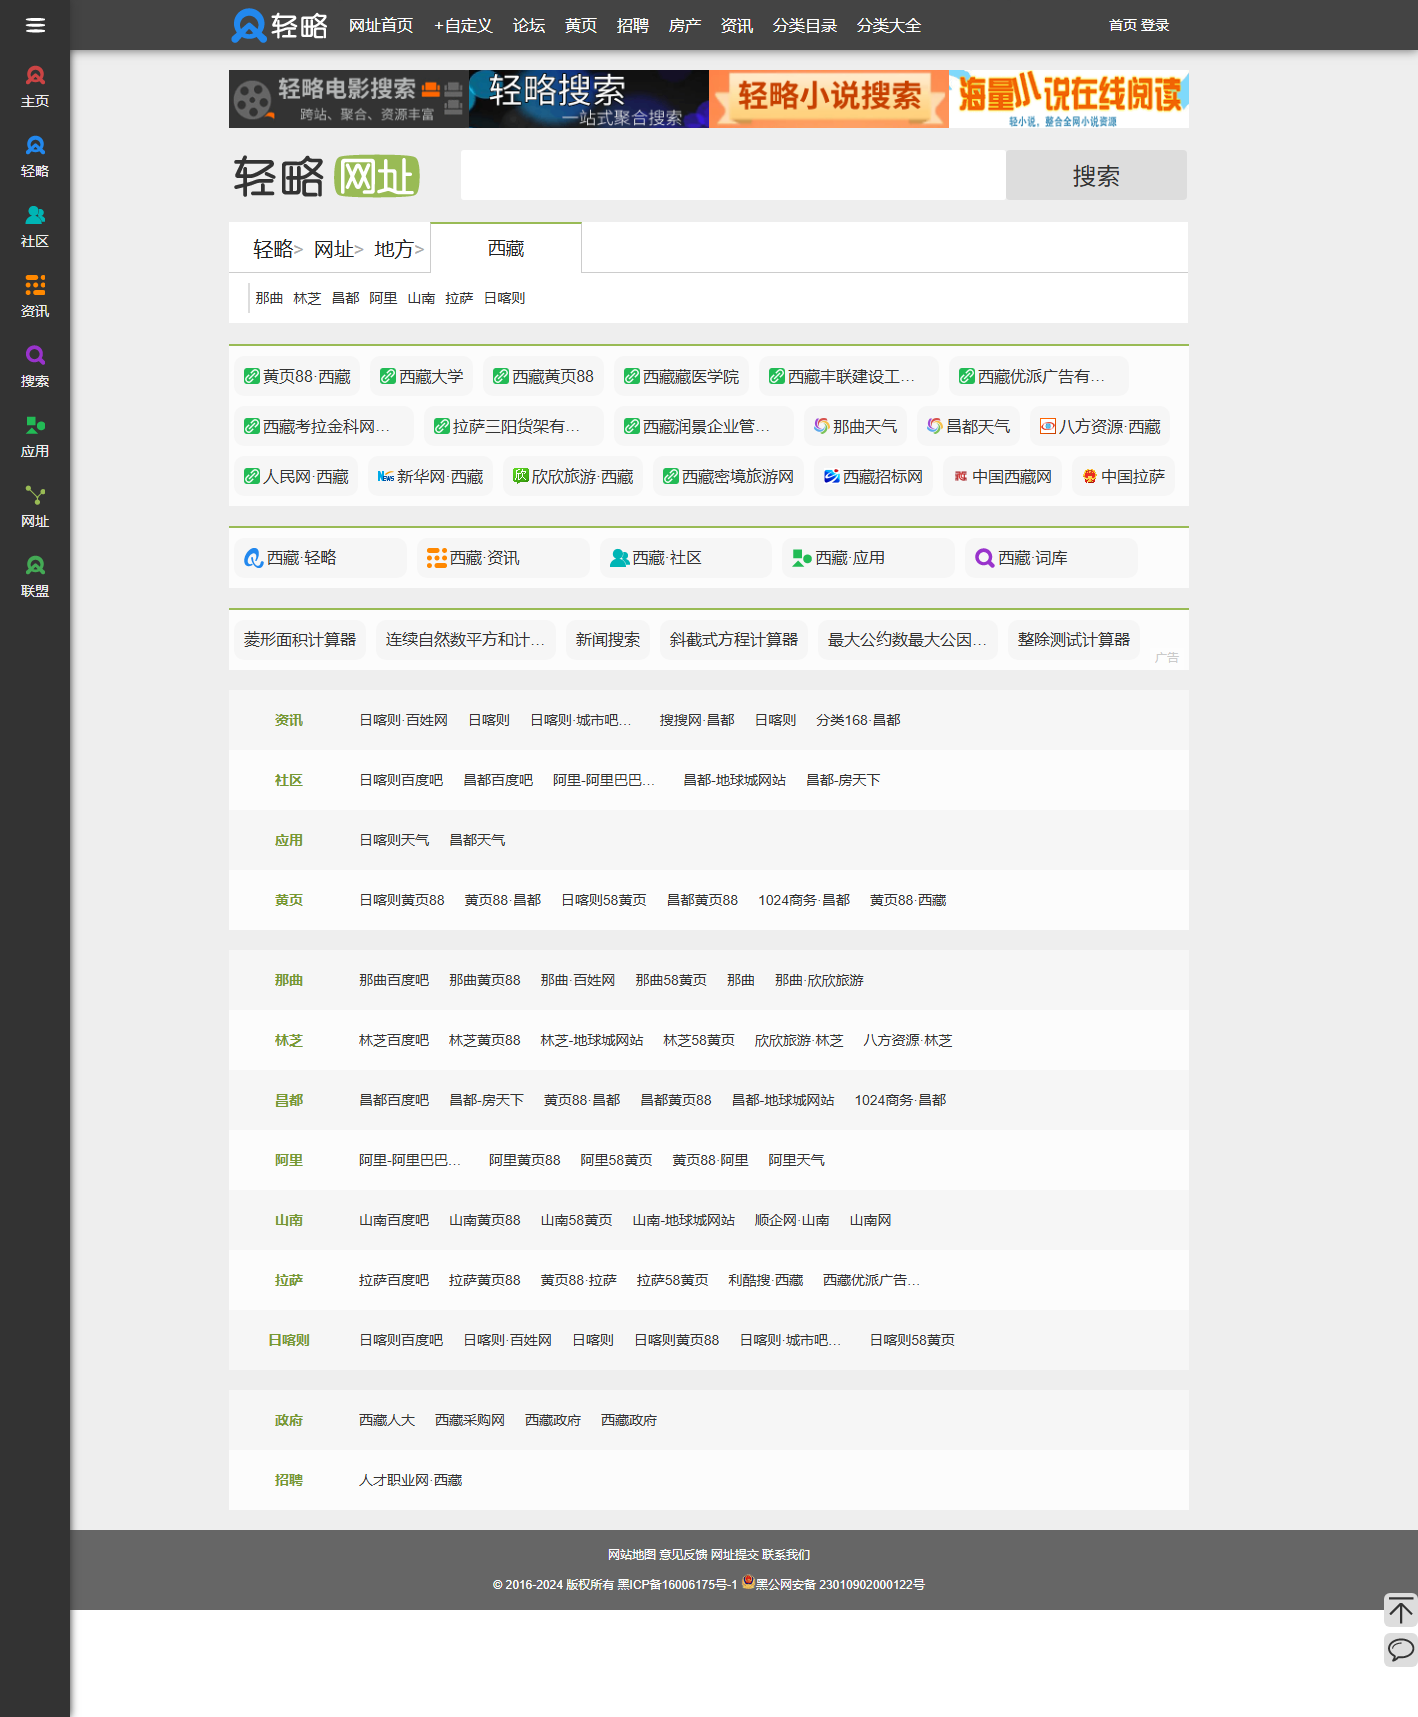This screenshot has height=1717, width=1418.
Task: Click the scroll-to-top arrow button
Action: 1400,1610
